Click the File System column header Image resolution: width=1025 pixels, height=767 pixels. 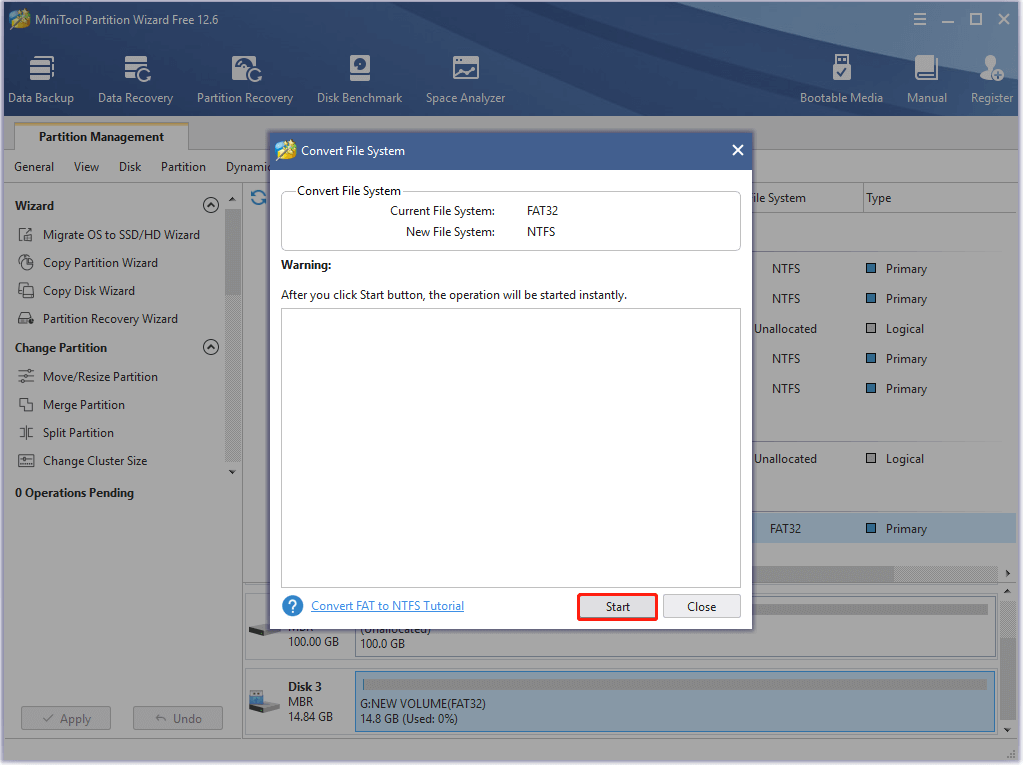point(780,198)
